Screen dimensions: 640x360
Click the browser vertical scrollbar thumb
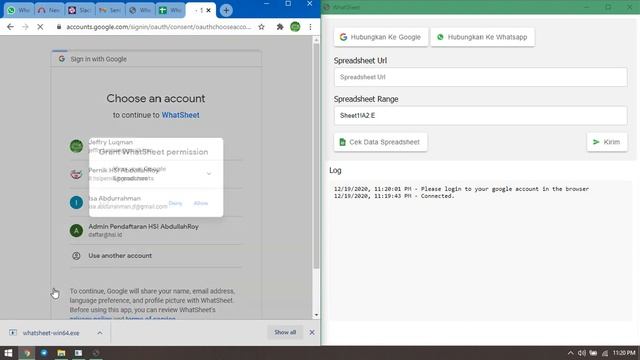point(316,156)
